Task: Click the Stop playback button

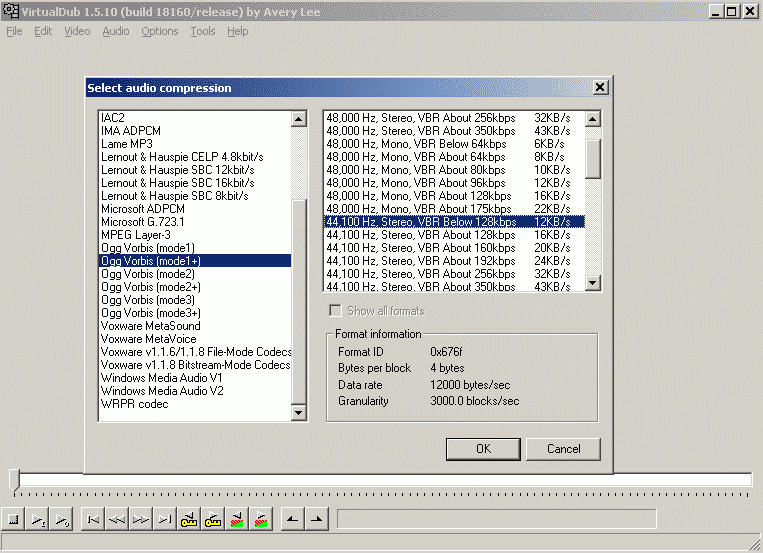Action: click(x=14, y=519)
